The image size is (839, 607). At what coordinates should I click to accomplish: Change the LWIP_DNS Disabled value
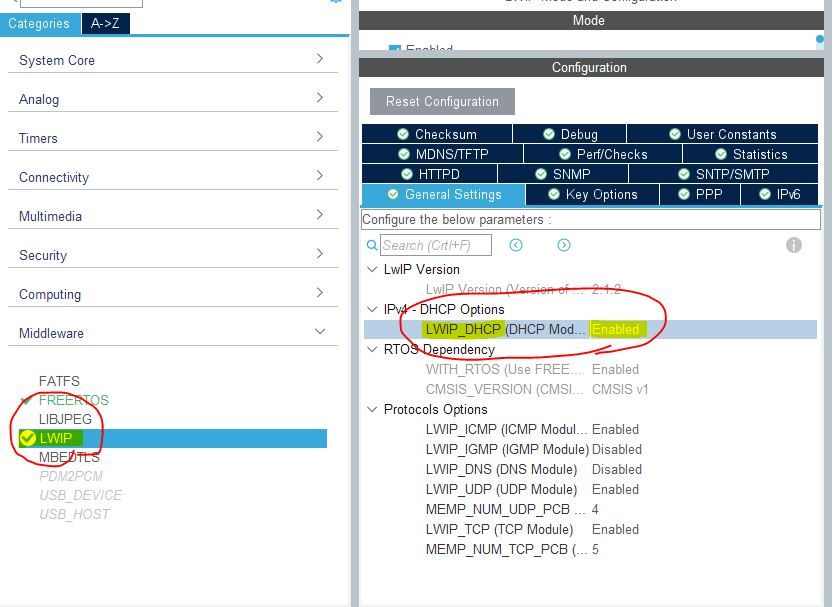(617, 469)
